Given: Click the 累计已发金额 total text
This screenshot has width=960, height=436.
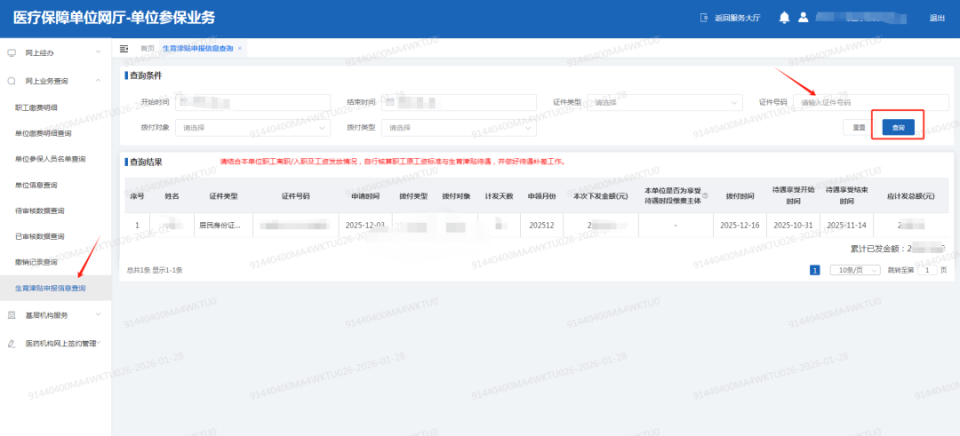Looking at the screenshot, I should (x=898, y=248).
